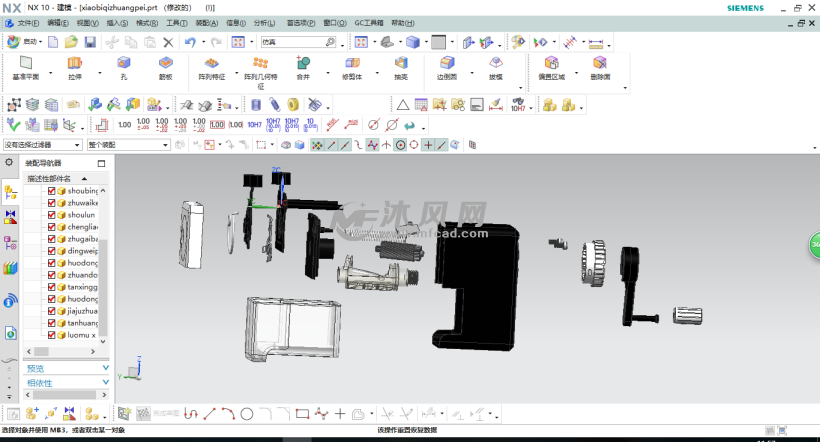Click the navigator settings gear icon
This screenshot has height=442, width=820.
pos(9,163)
